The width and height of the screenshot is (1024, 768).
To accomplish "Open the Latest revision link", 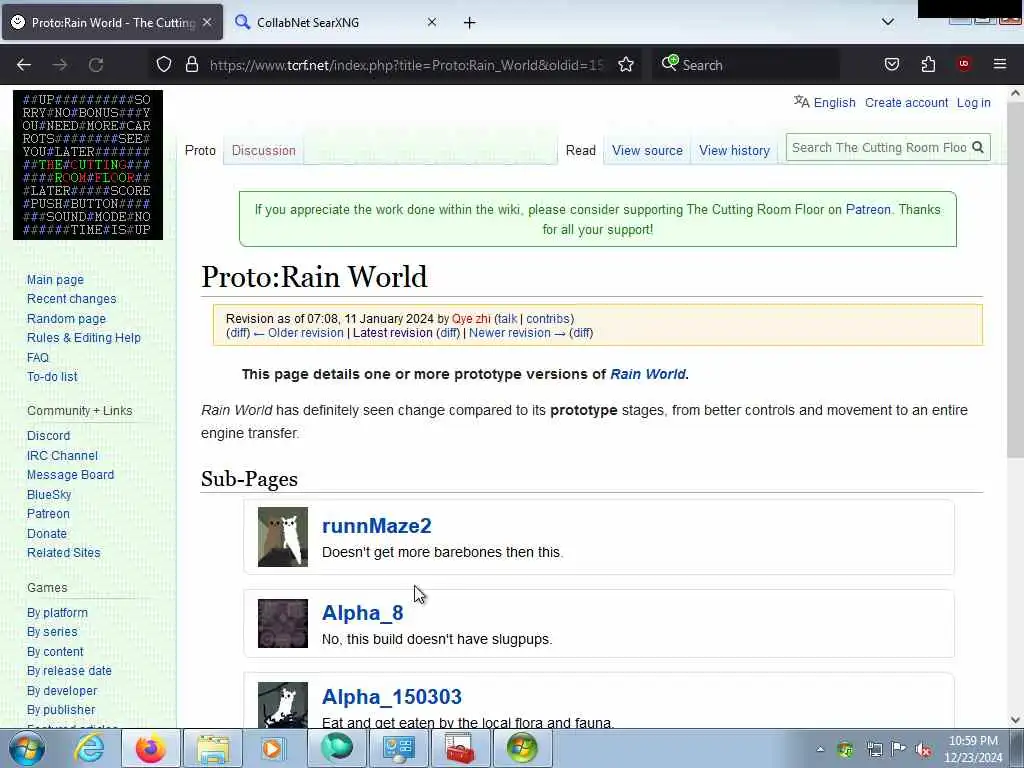I will coord(392,333).
